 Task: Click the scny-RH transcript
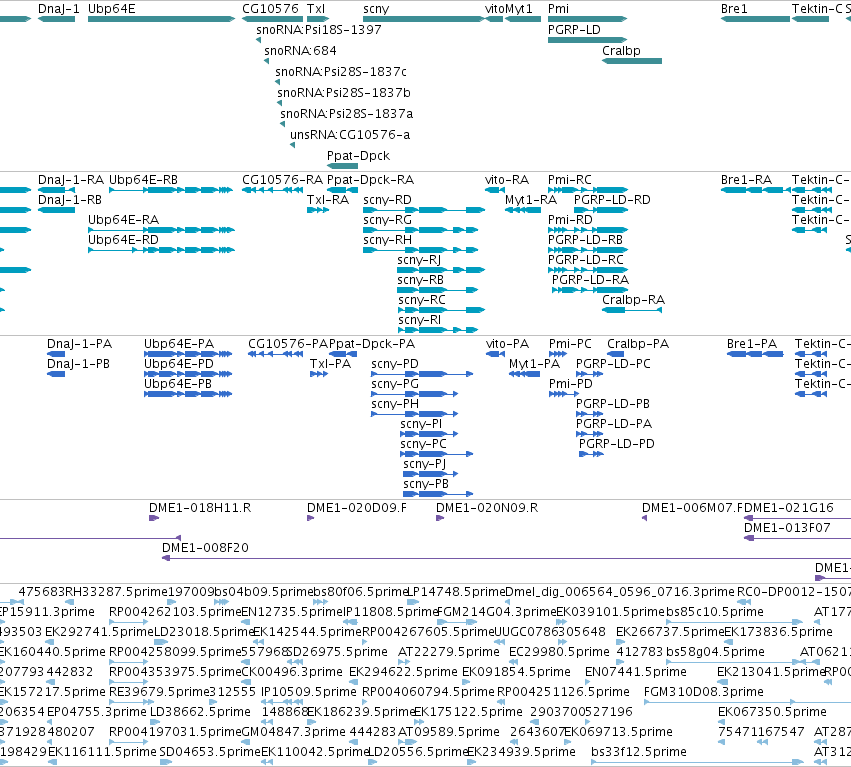[x=421, y=250]
